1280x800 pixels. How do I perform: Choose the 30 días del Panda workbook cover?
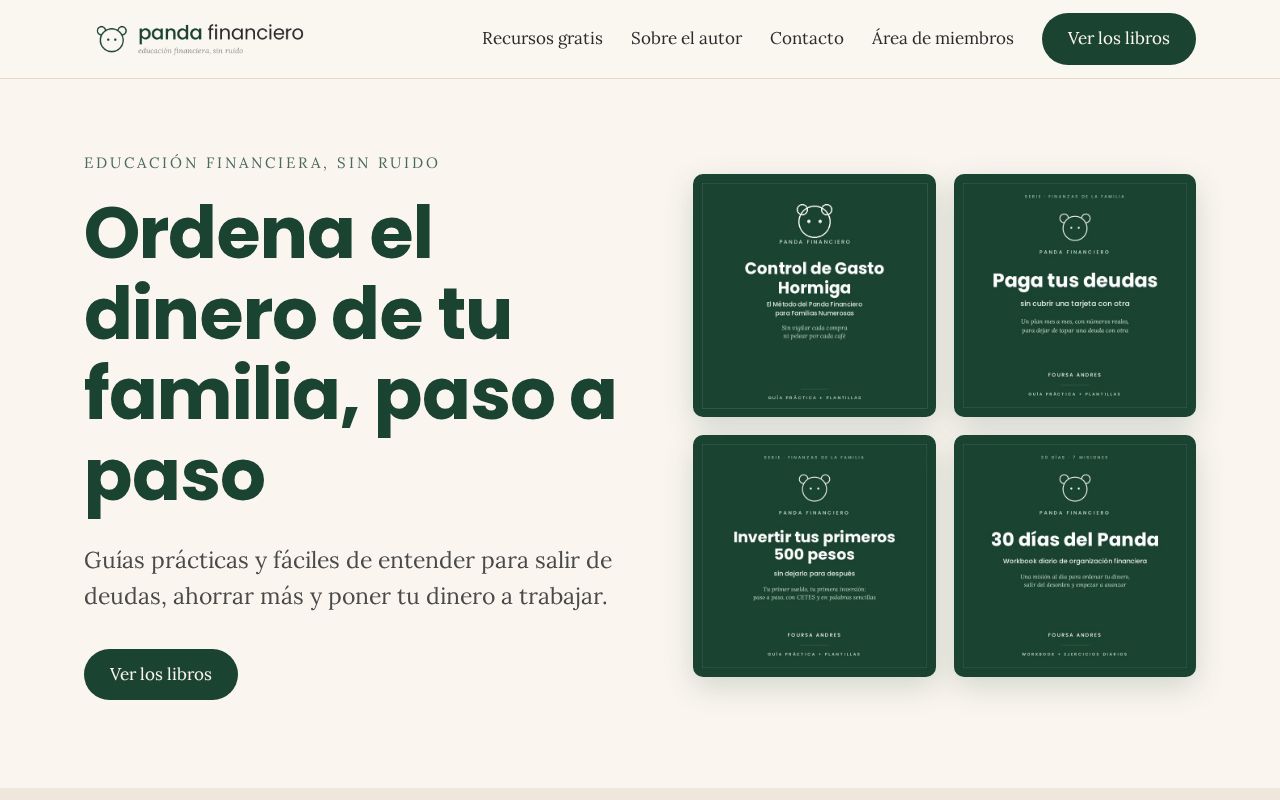coord(1075,556)
